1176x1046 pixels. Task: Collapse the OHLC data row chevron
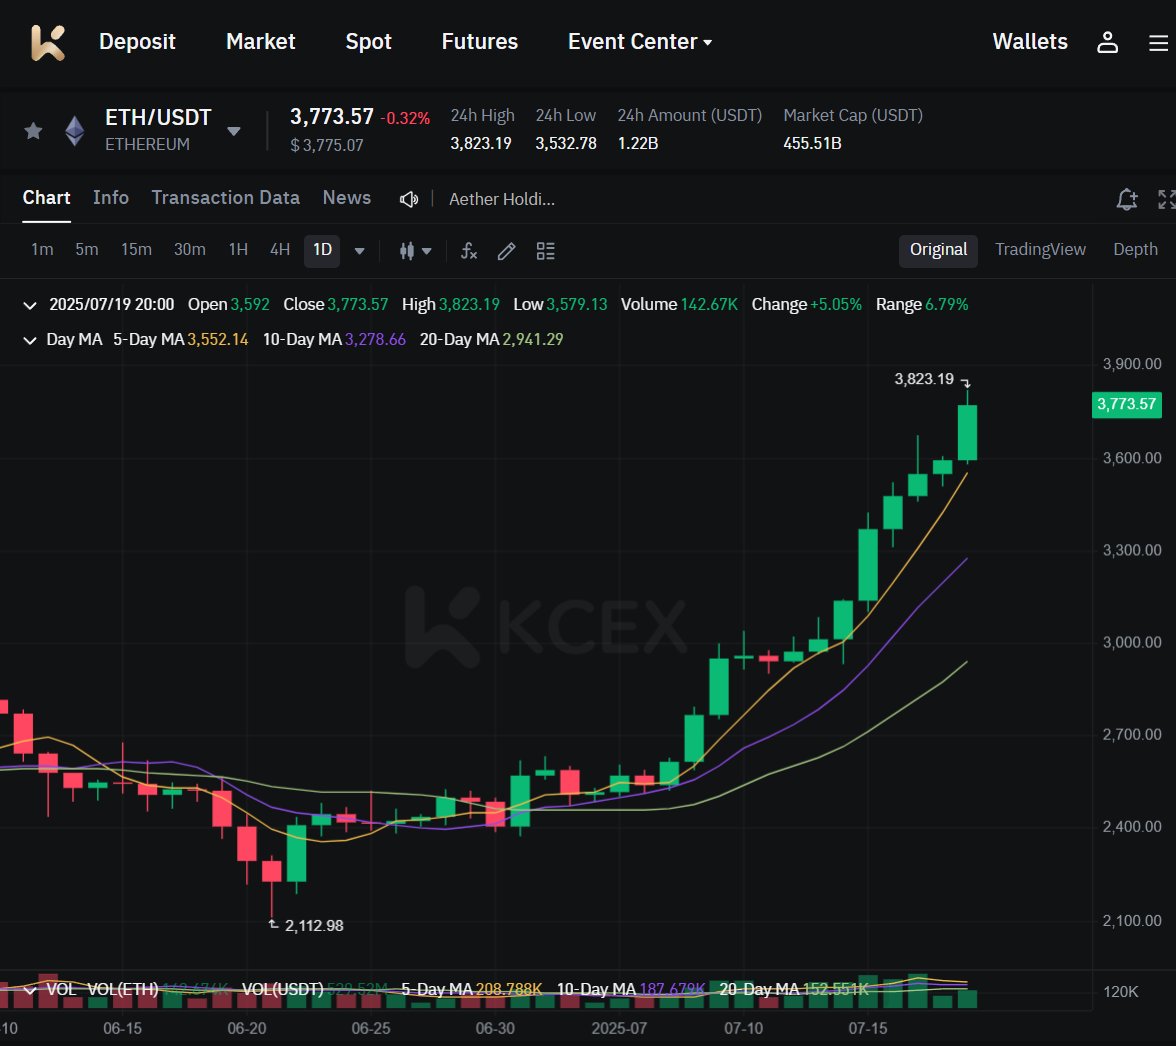point(30,305)
